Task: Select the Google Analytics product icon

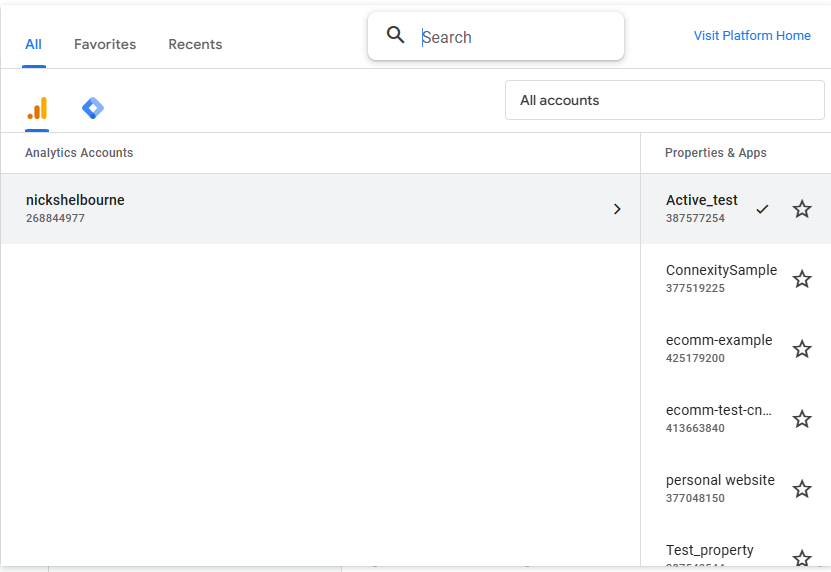Action: [x=37, y=108]
